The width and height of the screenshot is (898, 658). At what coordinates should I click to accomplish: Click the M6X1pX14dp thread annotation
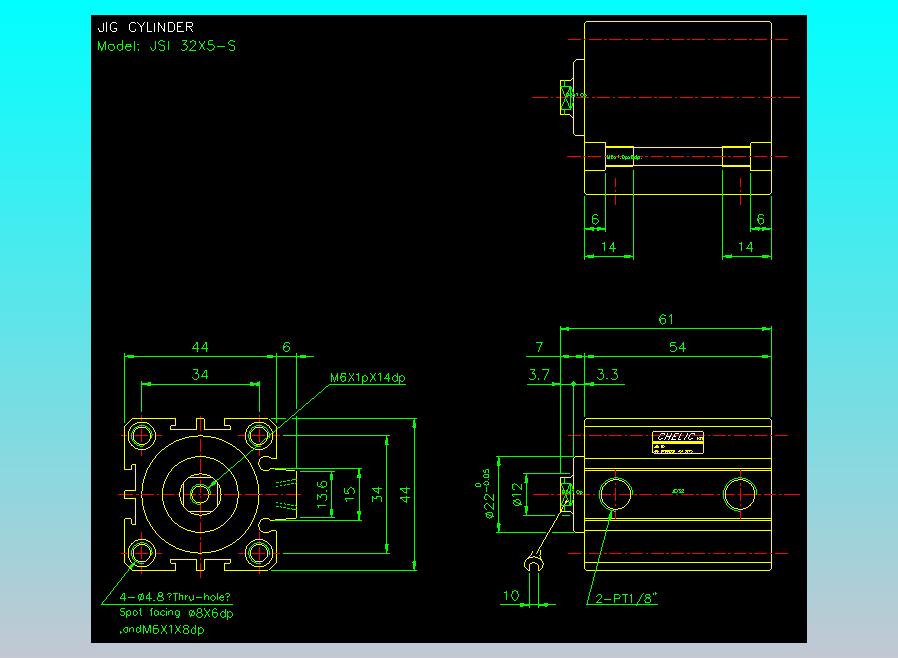[x=368, y=378]
